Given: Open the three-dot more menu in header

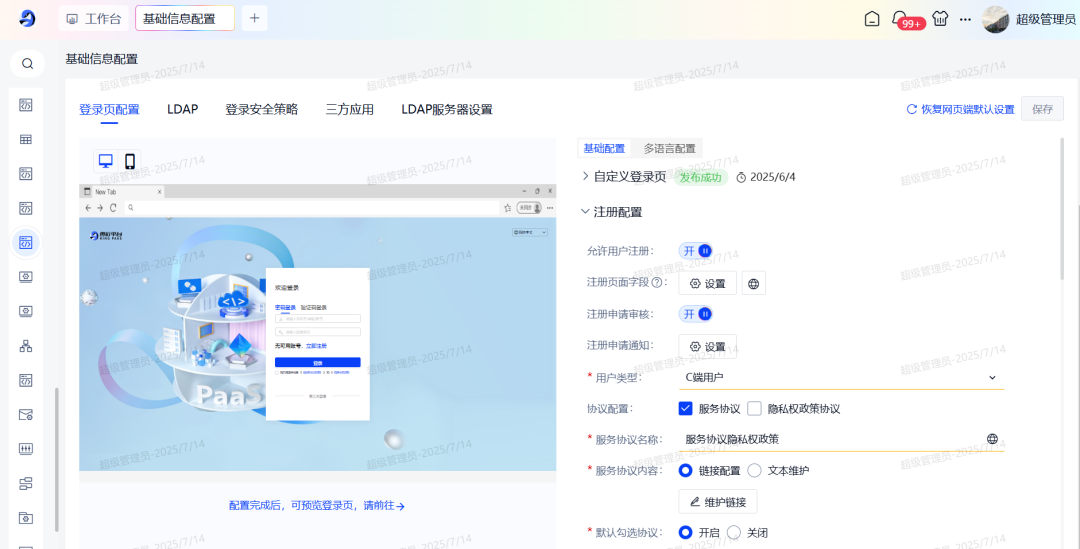Looking at the screenshot, I should coord(965,19).
